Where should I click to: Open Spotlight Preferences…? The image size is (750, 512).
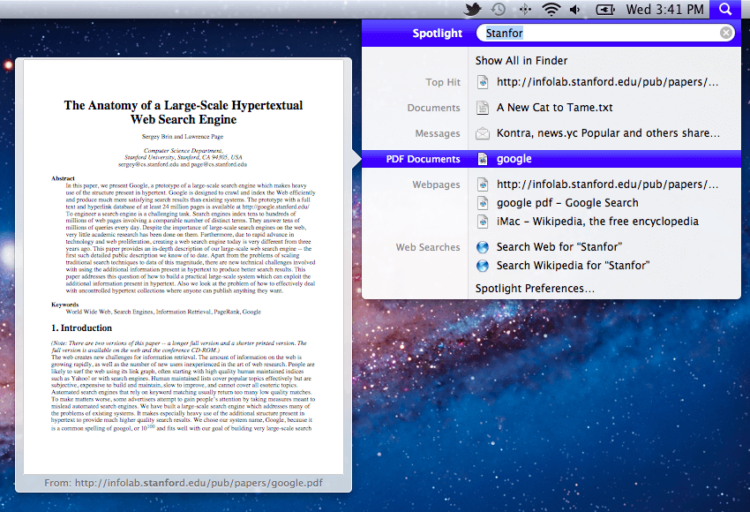(x=535, y=288)
